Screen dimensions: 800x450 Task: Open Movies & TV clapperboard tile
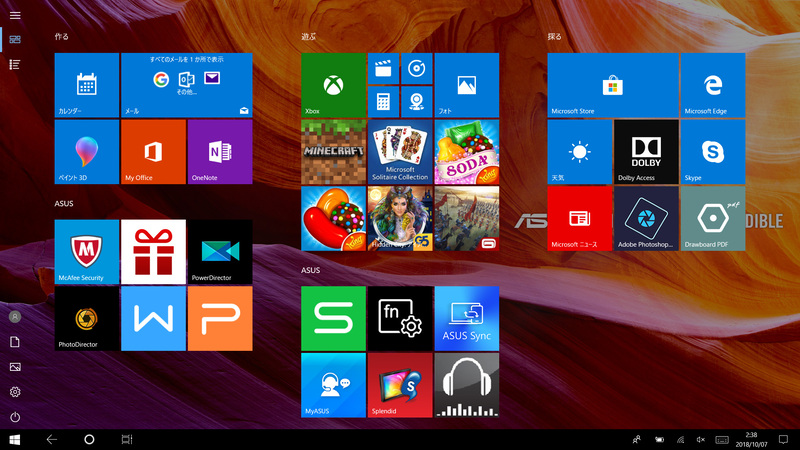point(383,68)
